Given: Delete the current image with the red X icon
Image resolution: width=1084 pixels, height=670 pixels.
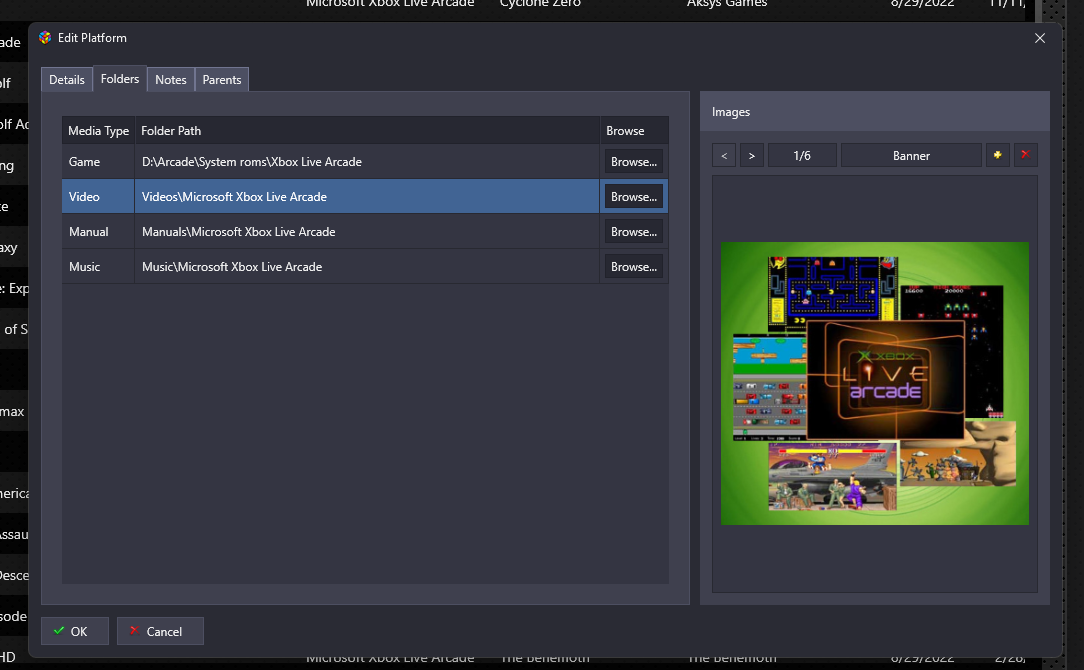Looking at the screenshot, I should (x=1025, y=155).
